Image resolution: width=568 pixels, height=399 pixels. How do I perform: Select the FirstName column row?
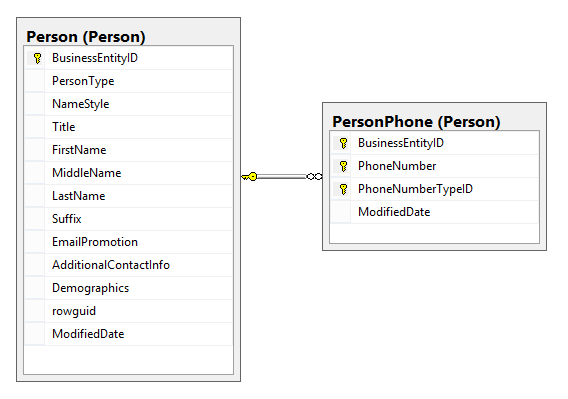click(x=128, y=150)
